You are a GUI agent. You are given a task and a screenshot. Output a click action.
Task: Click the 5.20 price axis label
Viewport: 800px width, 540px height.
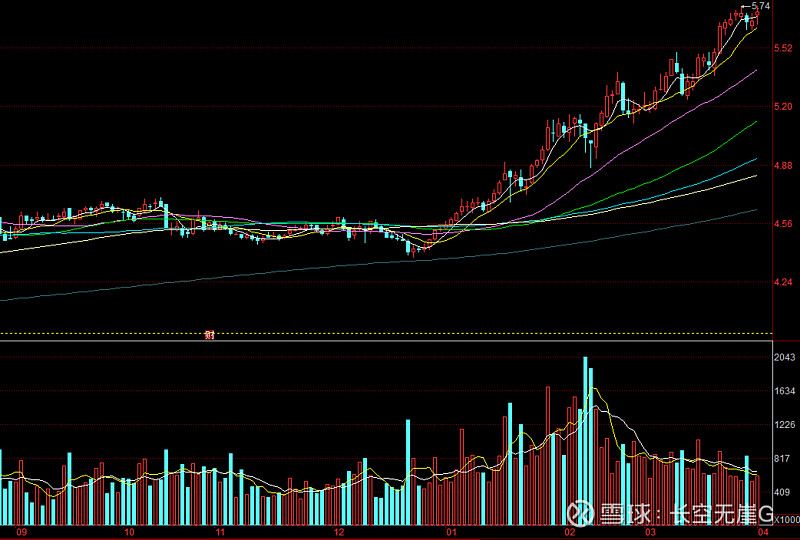point(782,107)
